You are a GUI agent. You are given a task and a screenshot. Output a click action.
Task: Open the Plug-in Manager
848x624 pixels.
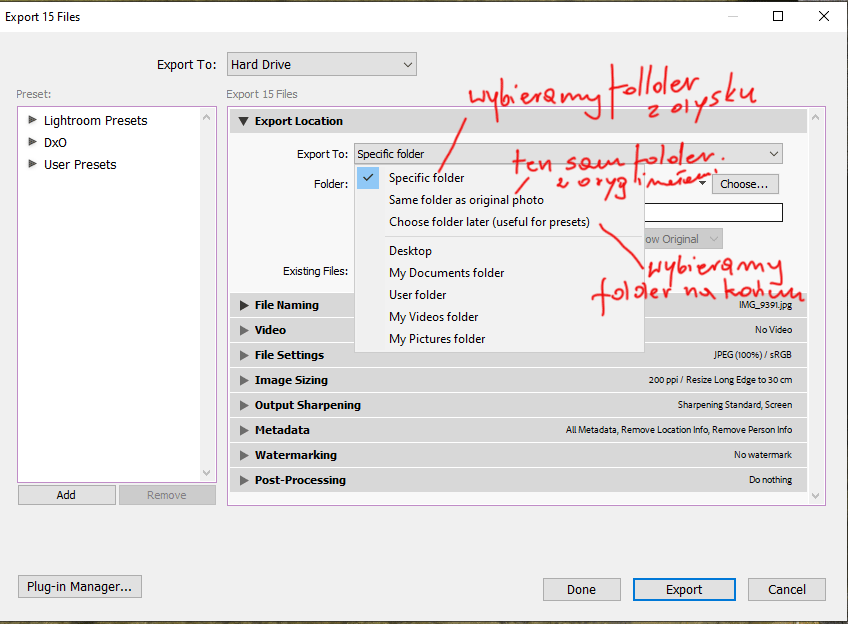point(79,587)
